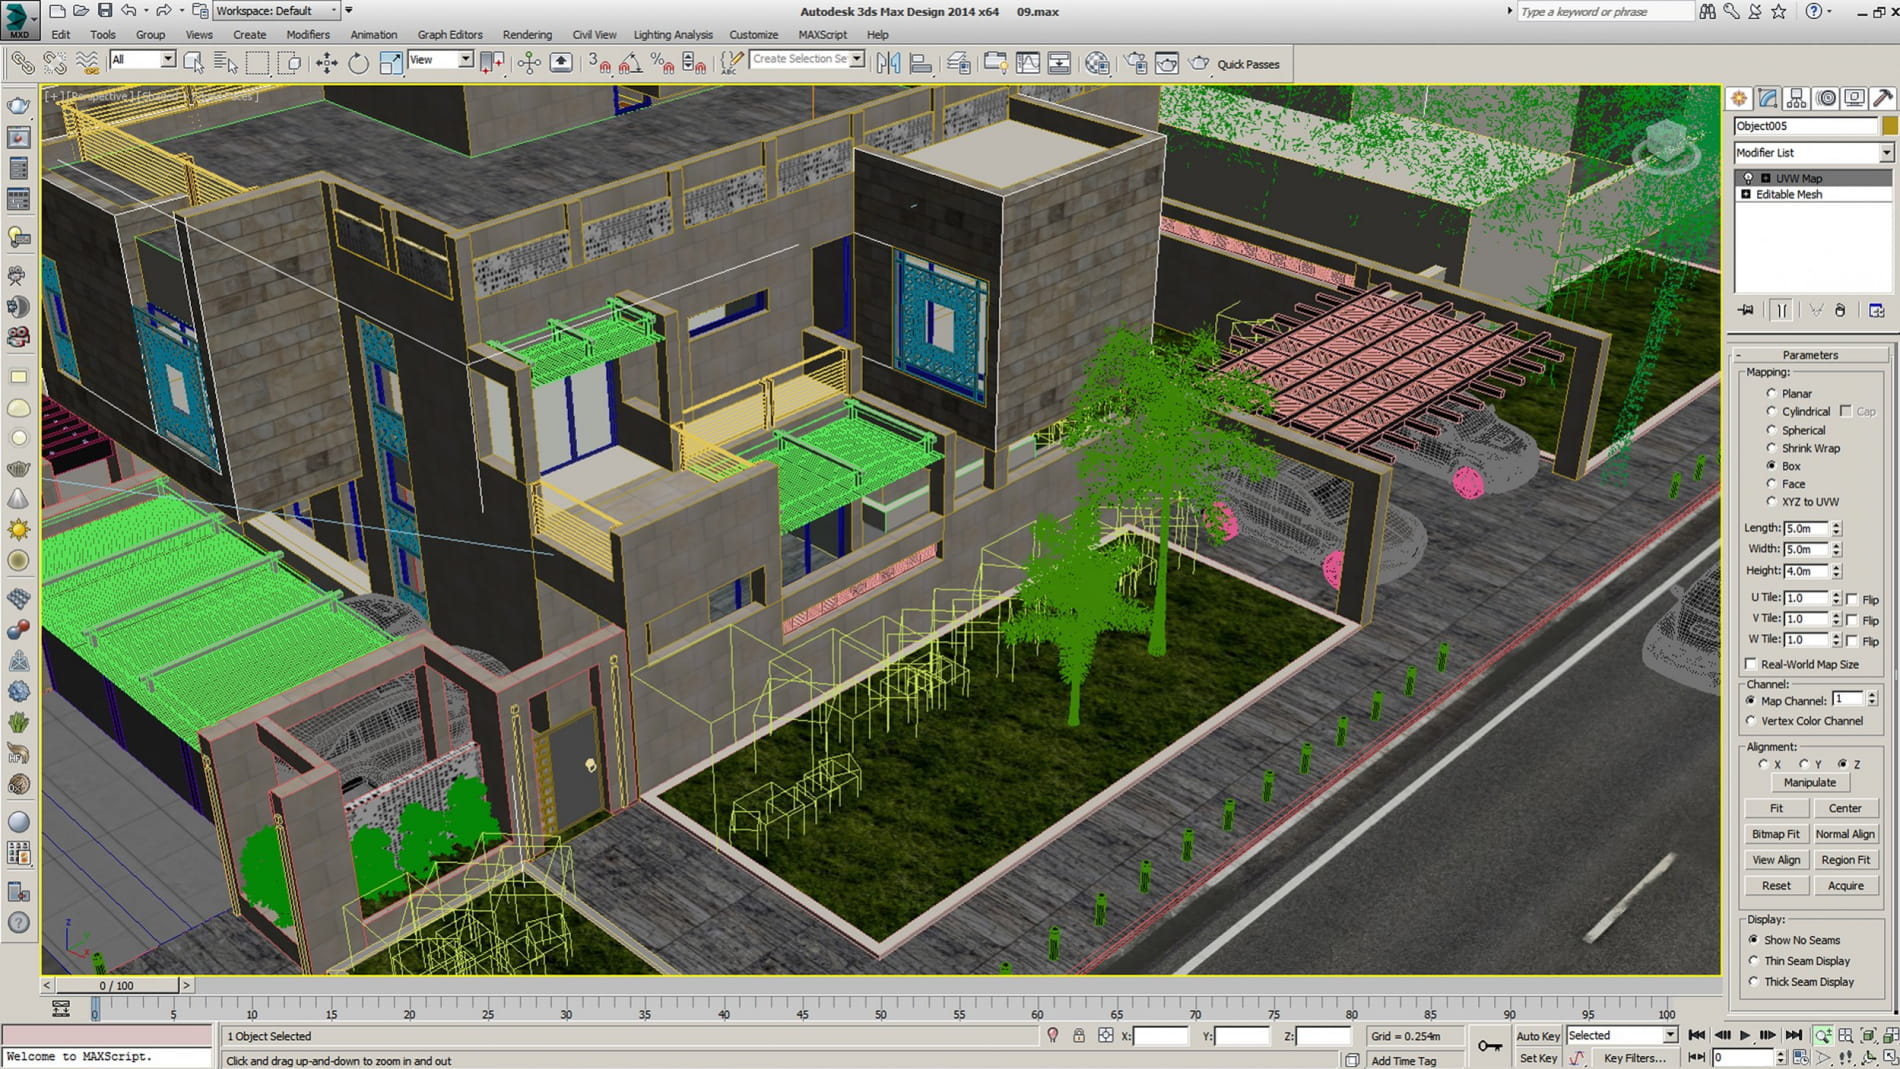This screenshot has width=1900, height=1069.
Task: Open the Workspace Default dropdown
Action: [276, 11]
